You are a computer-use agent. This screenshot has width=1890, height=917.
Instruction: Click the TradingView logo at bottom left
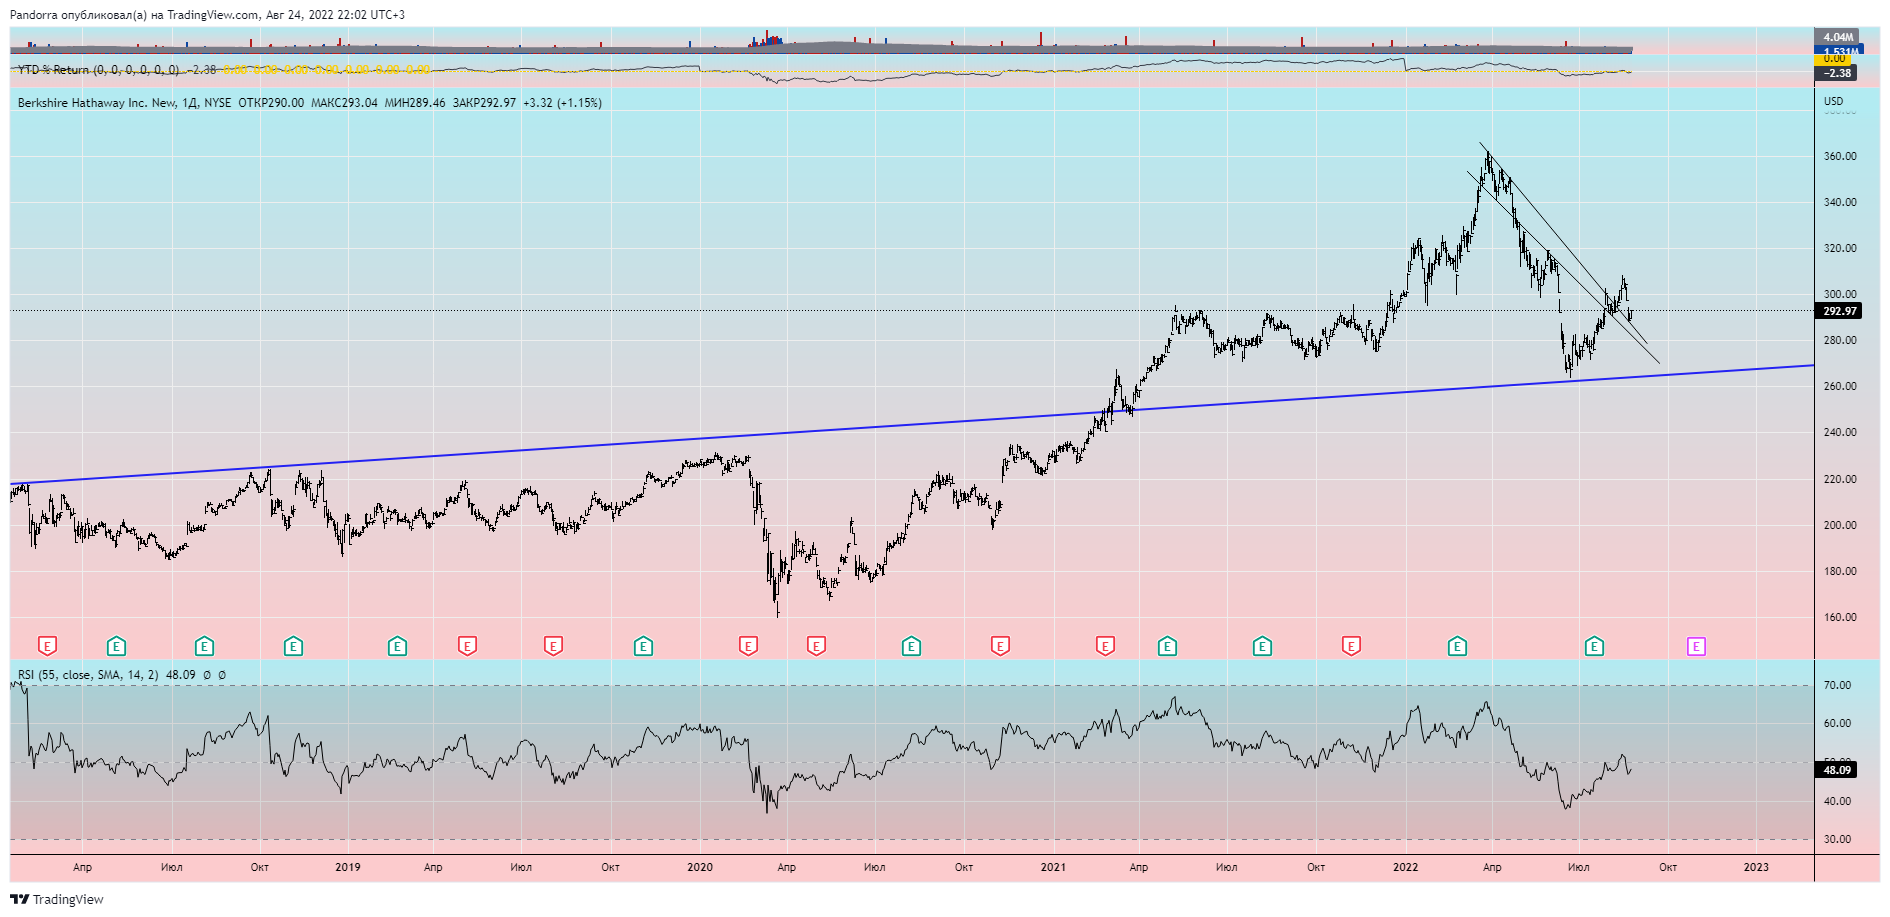(x=57, y=899)
